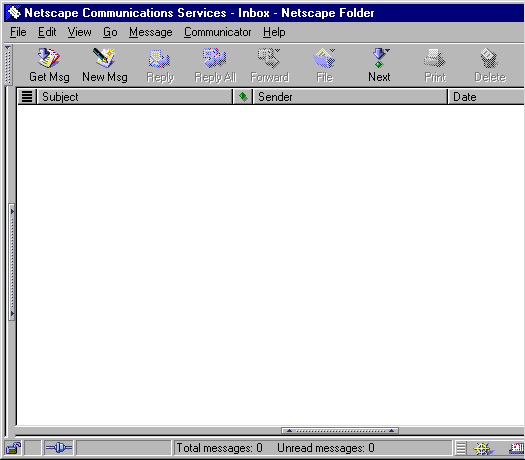Click the Unread messages: 0 status text
Screen dimensions: 525x460
pyautogui.click(x=326, y=448)
